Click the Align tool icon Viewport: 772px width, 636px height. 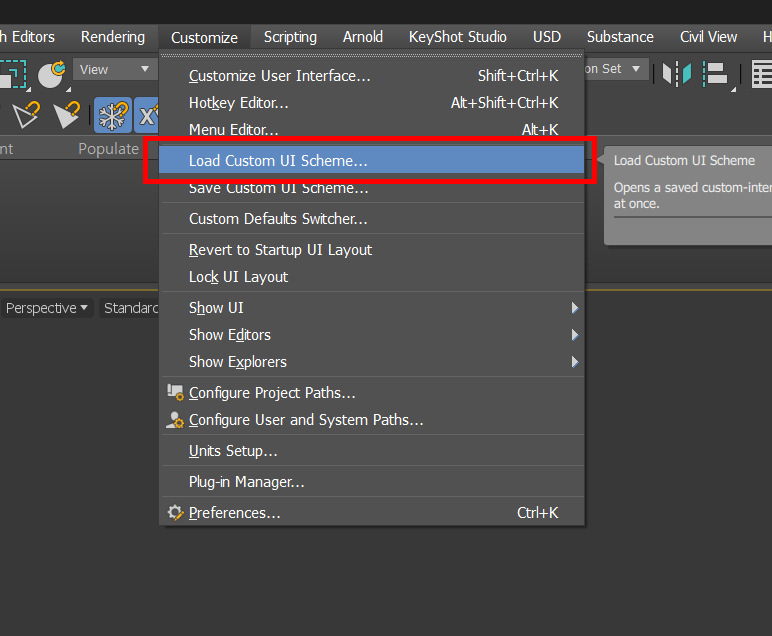point(715,74)
